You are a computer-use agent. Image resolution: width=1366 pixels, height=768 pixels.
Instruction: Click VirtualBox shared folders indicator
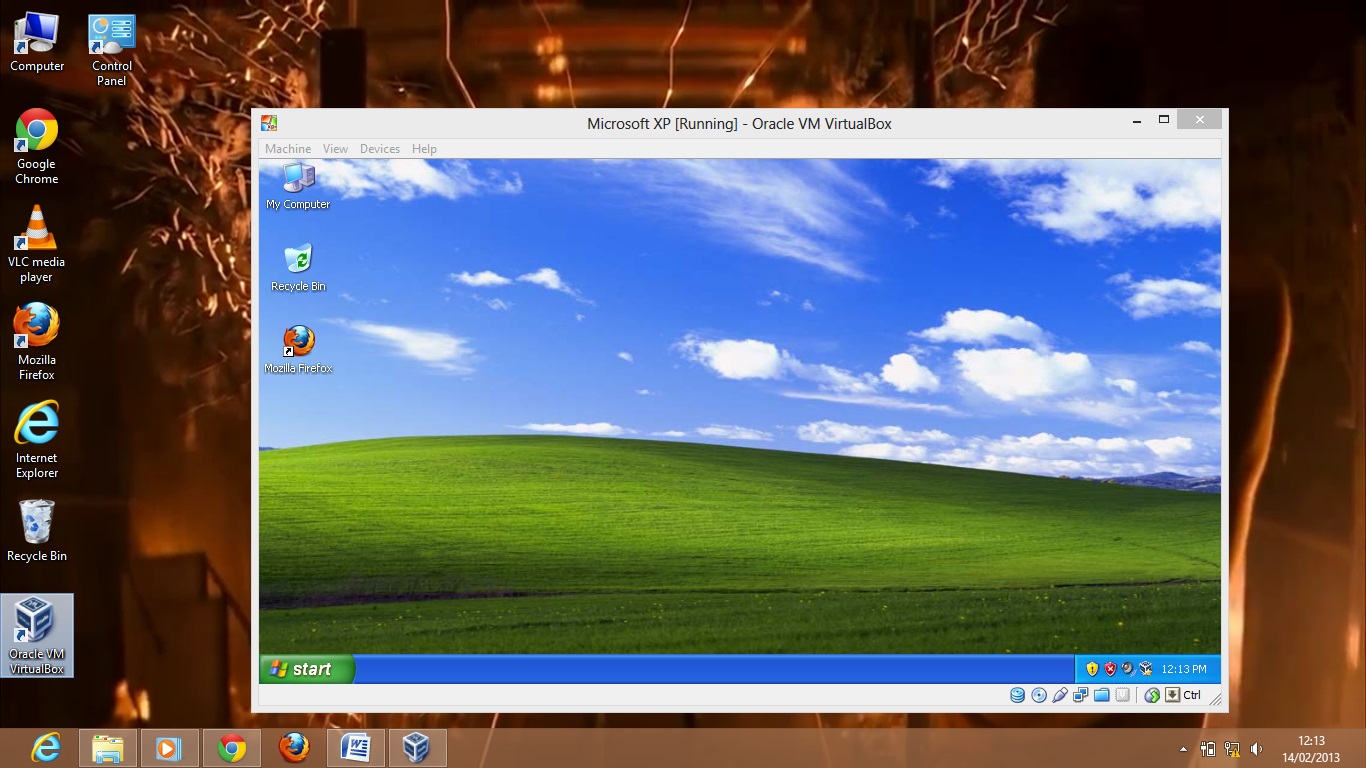(1101, 695)
